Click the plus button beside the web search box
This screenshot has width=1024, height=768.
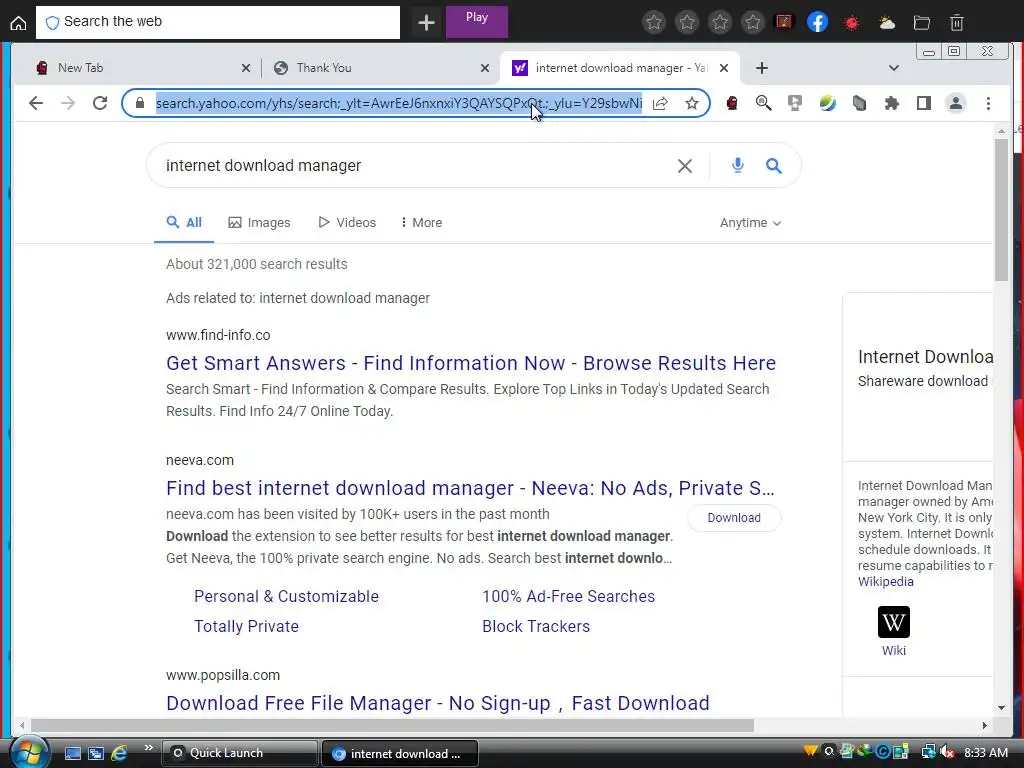pyautogui.click(x=426, y=23)
